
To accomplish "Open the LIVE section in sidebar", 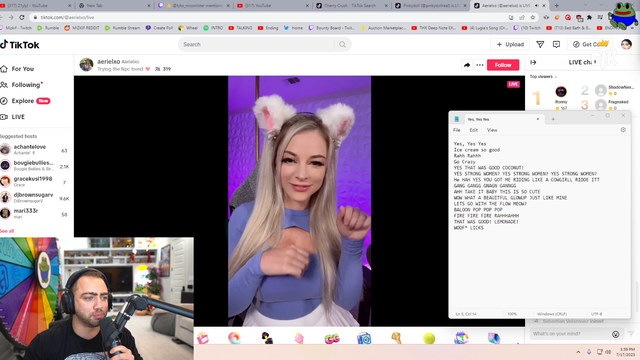I will pyautogui.click(x=13, y=117).
